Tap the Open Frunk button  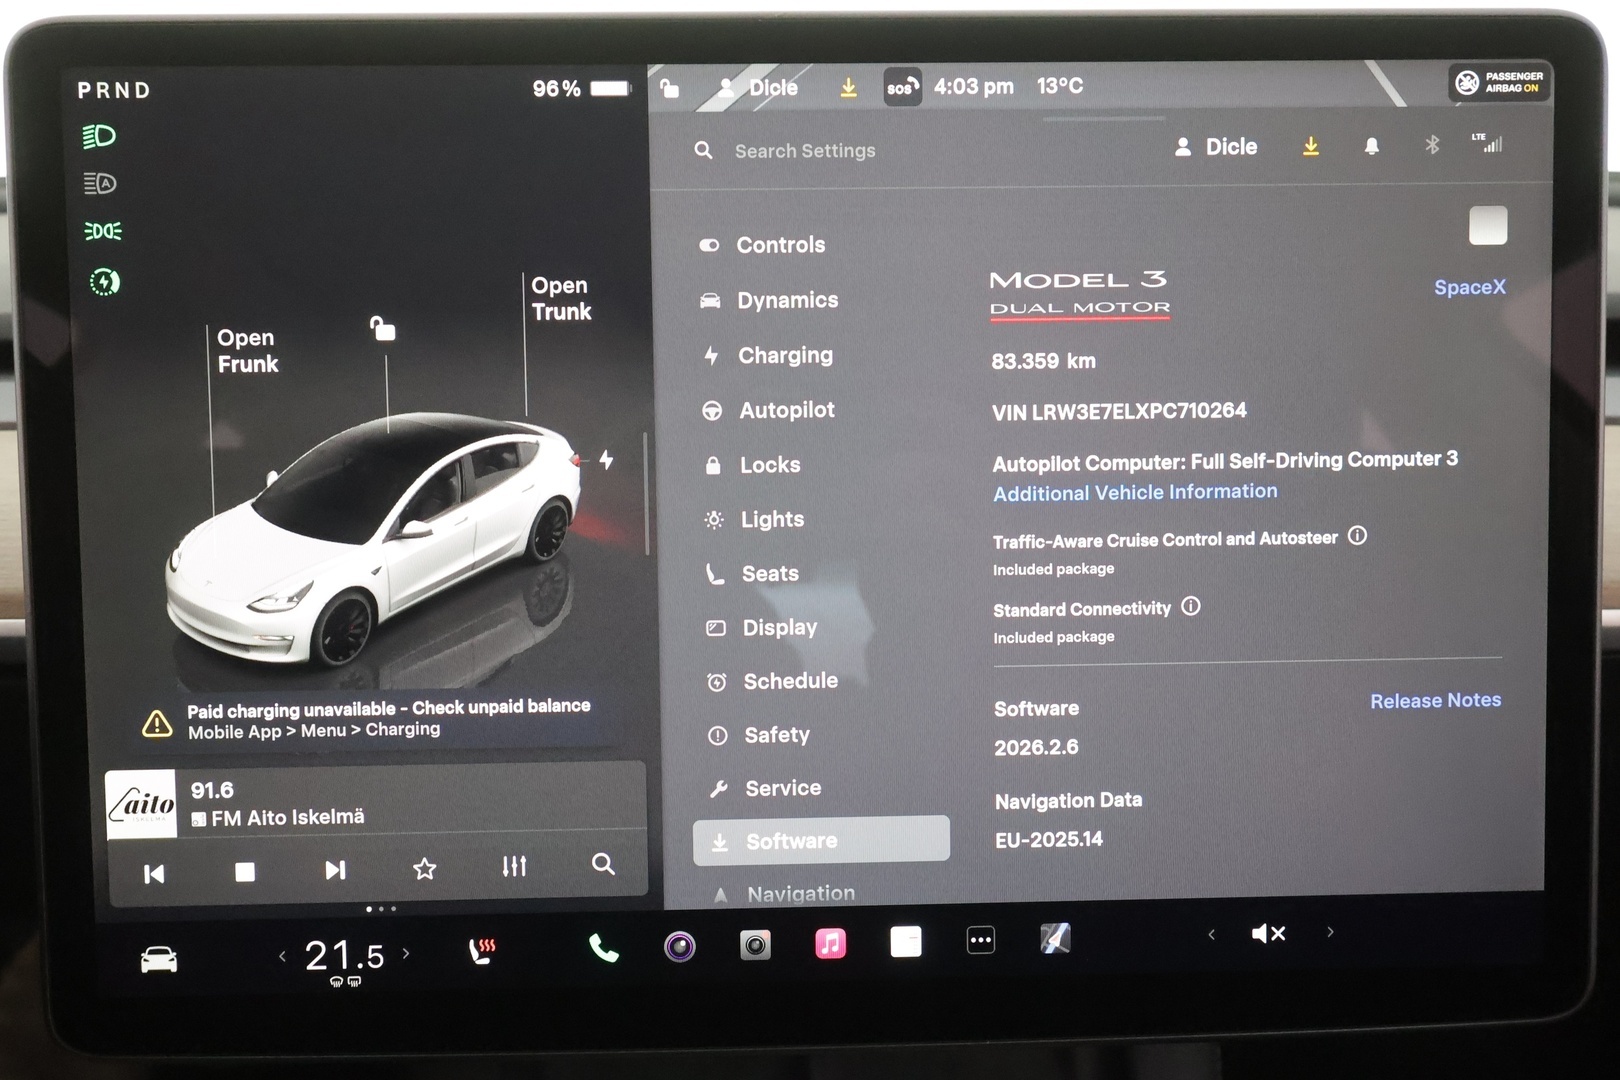[x=247, y=351]
